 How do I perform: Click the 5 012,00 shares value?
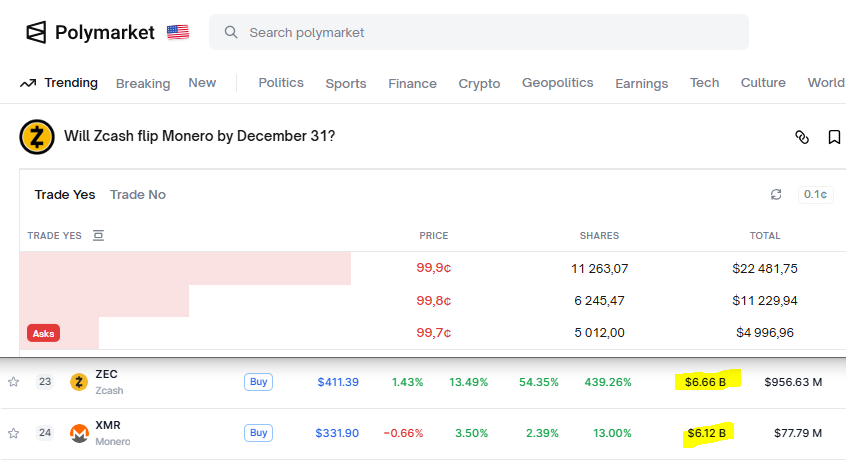tap(599, 333)
